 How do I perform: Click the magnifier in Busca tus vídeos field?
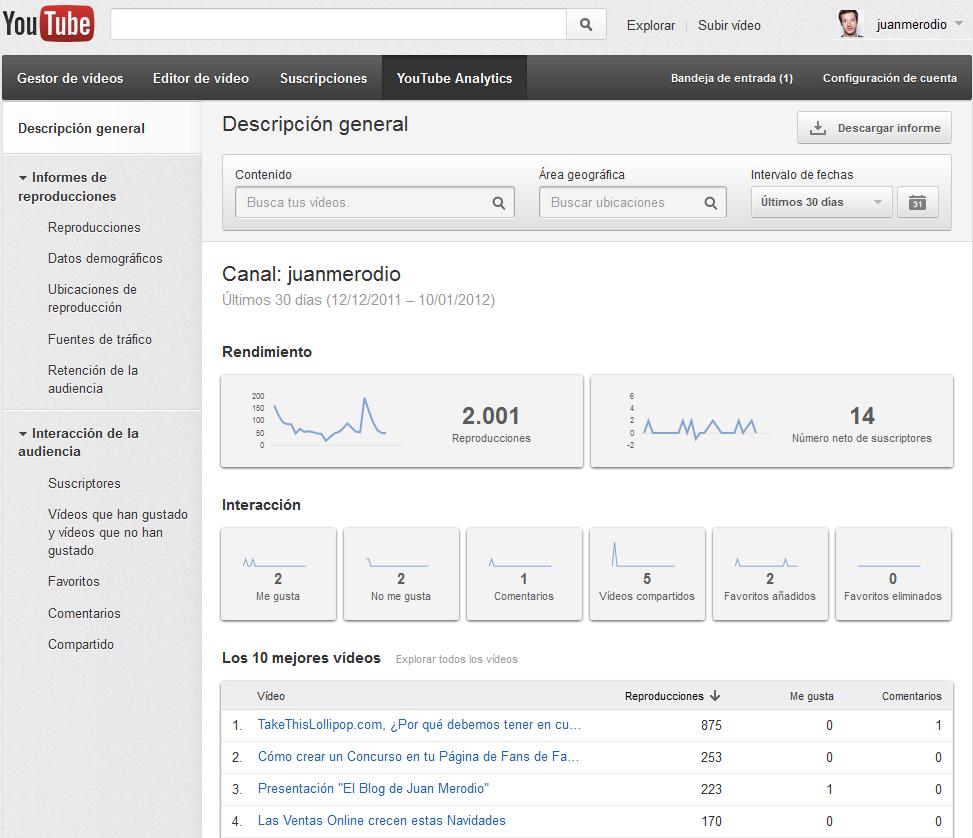tap(499, 203)
